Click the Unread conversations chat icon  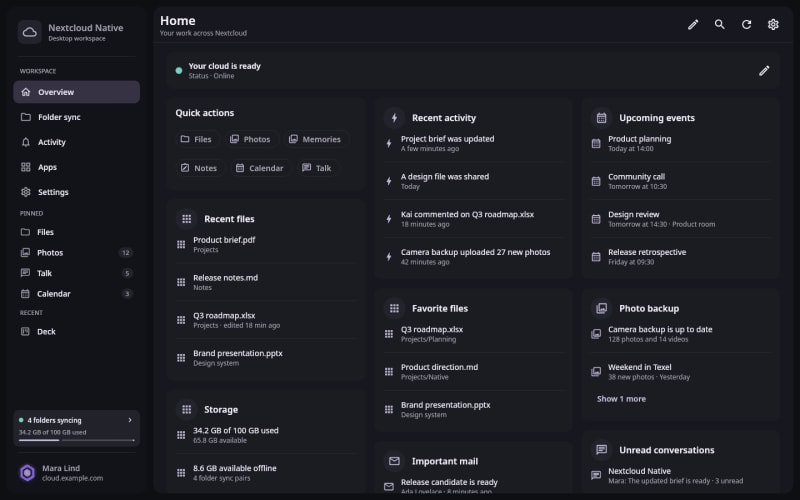point(602,450)
